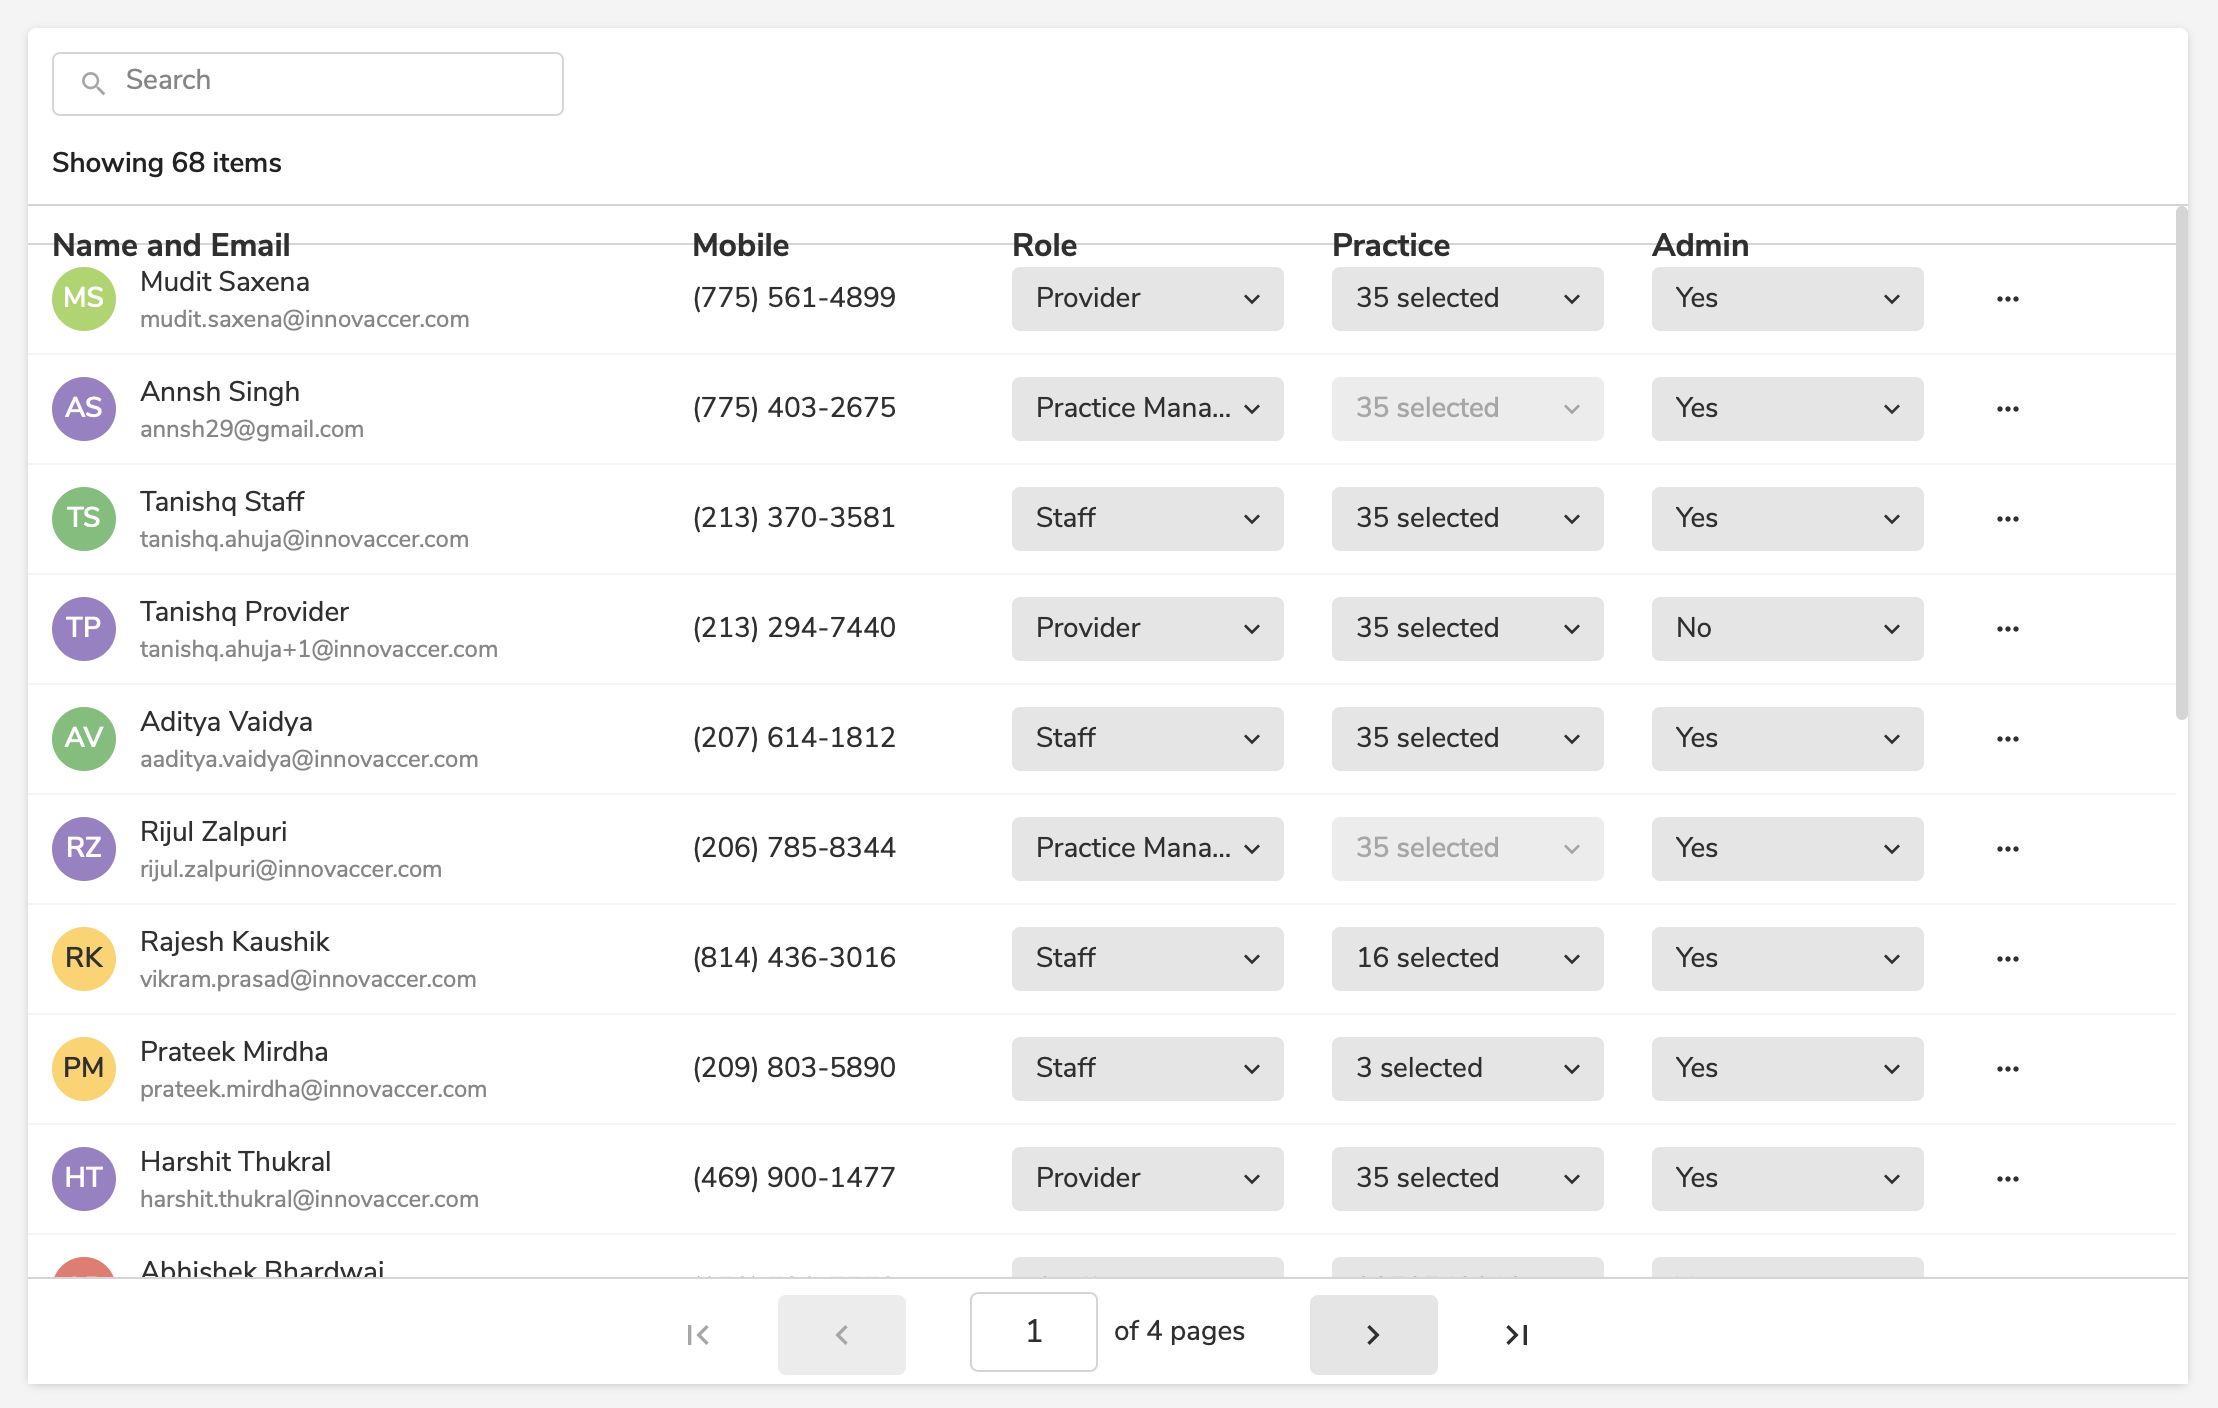Open more options for Harshit Thukral
This screenshot has height=1408, width=2218.
click(x=2007, y=1179)
